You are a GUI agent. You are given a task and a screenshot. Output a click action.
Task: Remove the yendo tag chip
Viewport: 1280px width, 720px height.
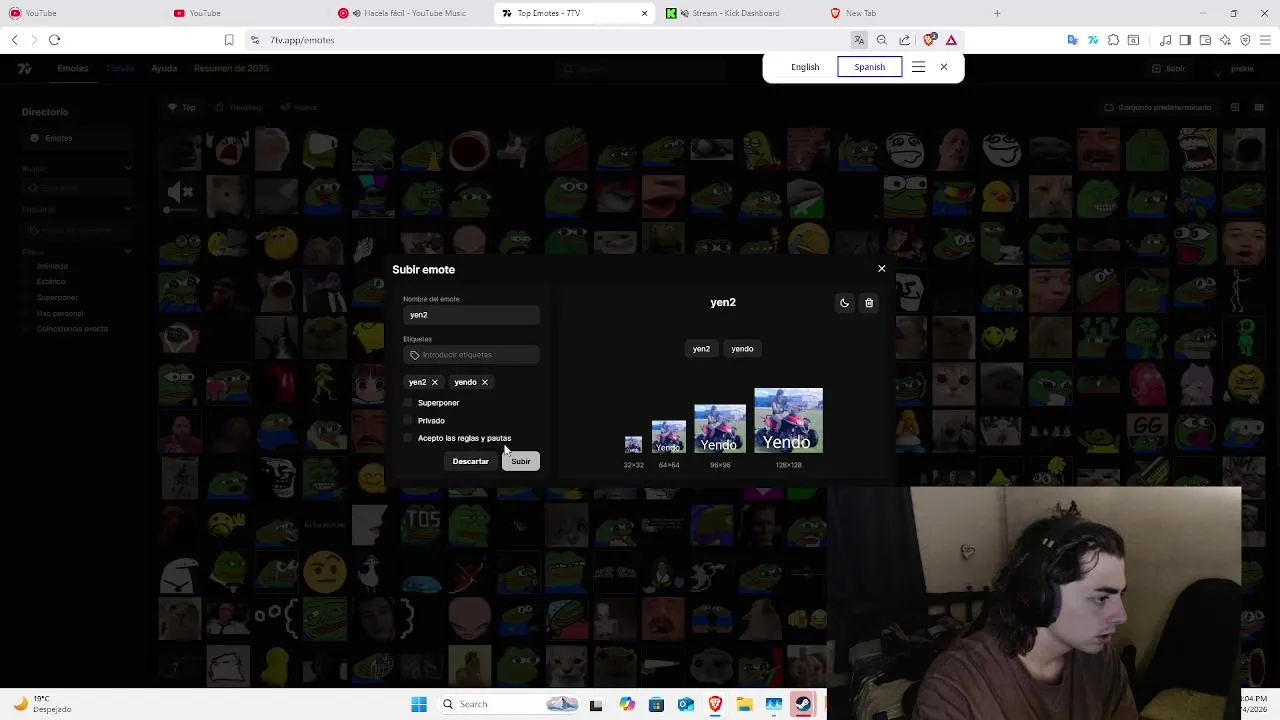click(x=485, y=382)
